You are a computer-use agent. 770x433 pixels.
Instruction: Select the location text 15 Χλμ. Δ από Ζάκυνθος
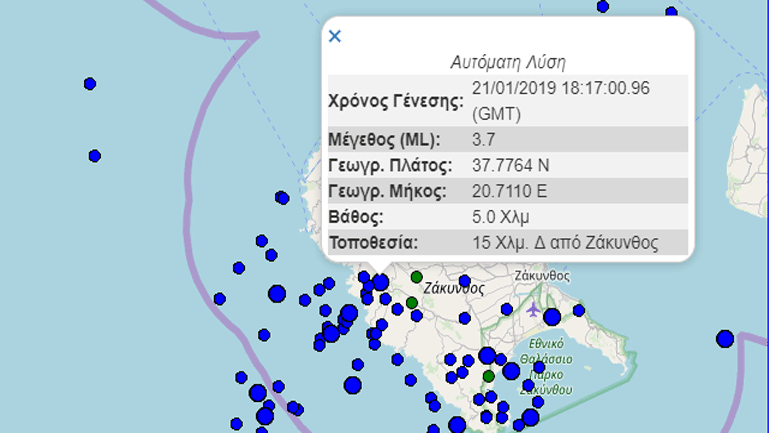coord(565,243)
